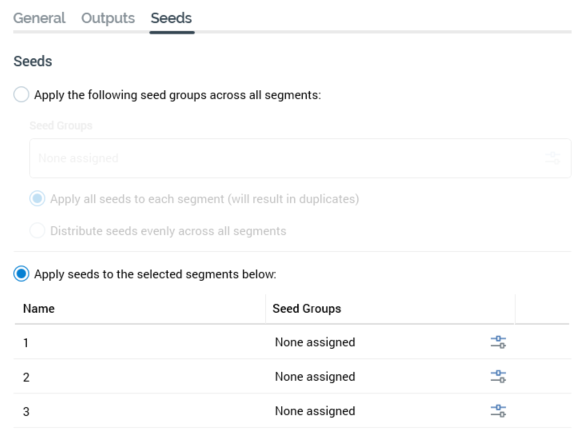This screenshot has width=581, height=442.
Task: Click None assigned for segment 1
Action: click(x=315, y=342)
